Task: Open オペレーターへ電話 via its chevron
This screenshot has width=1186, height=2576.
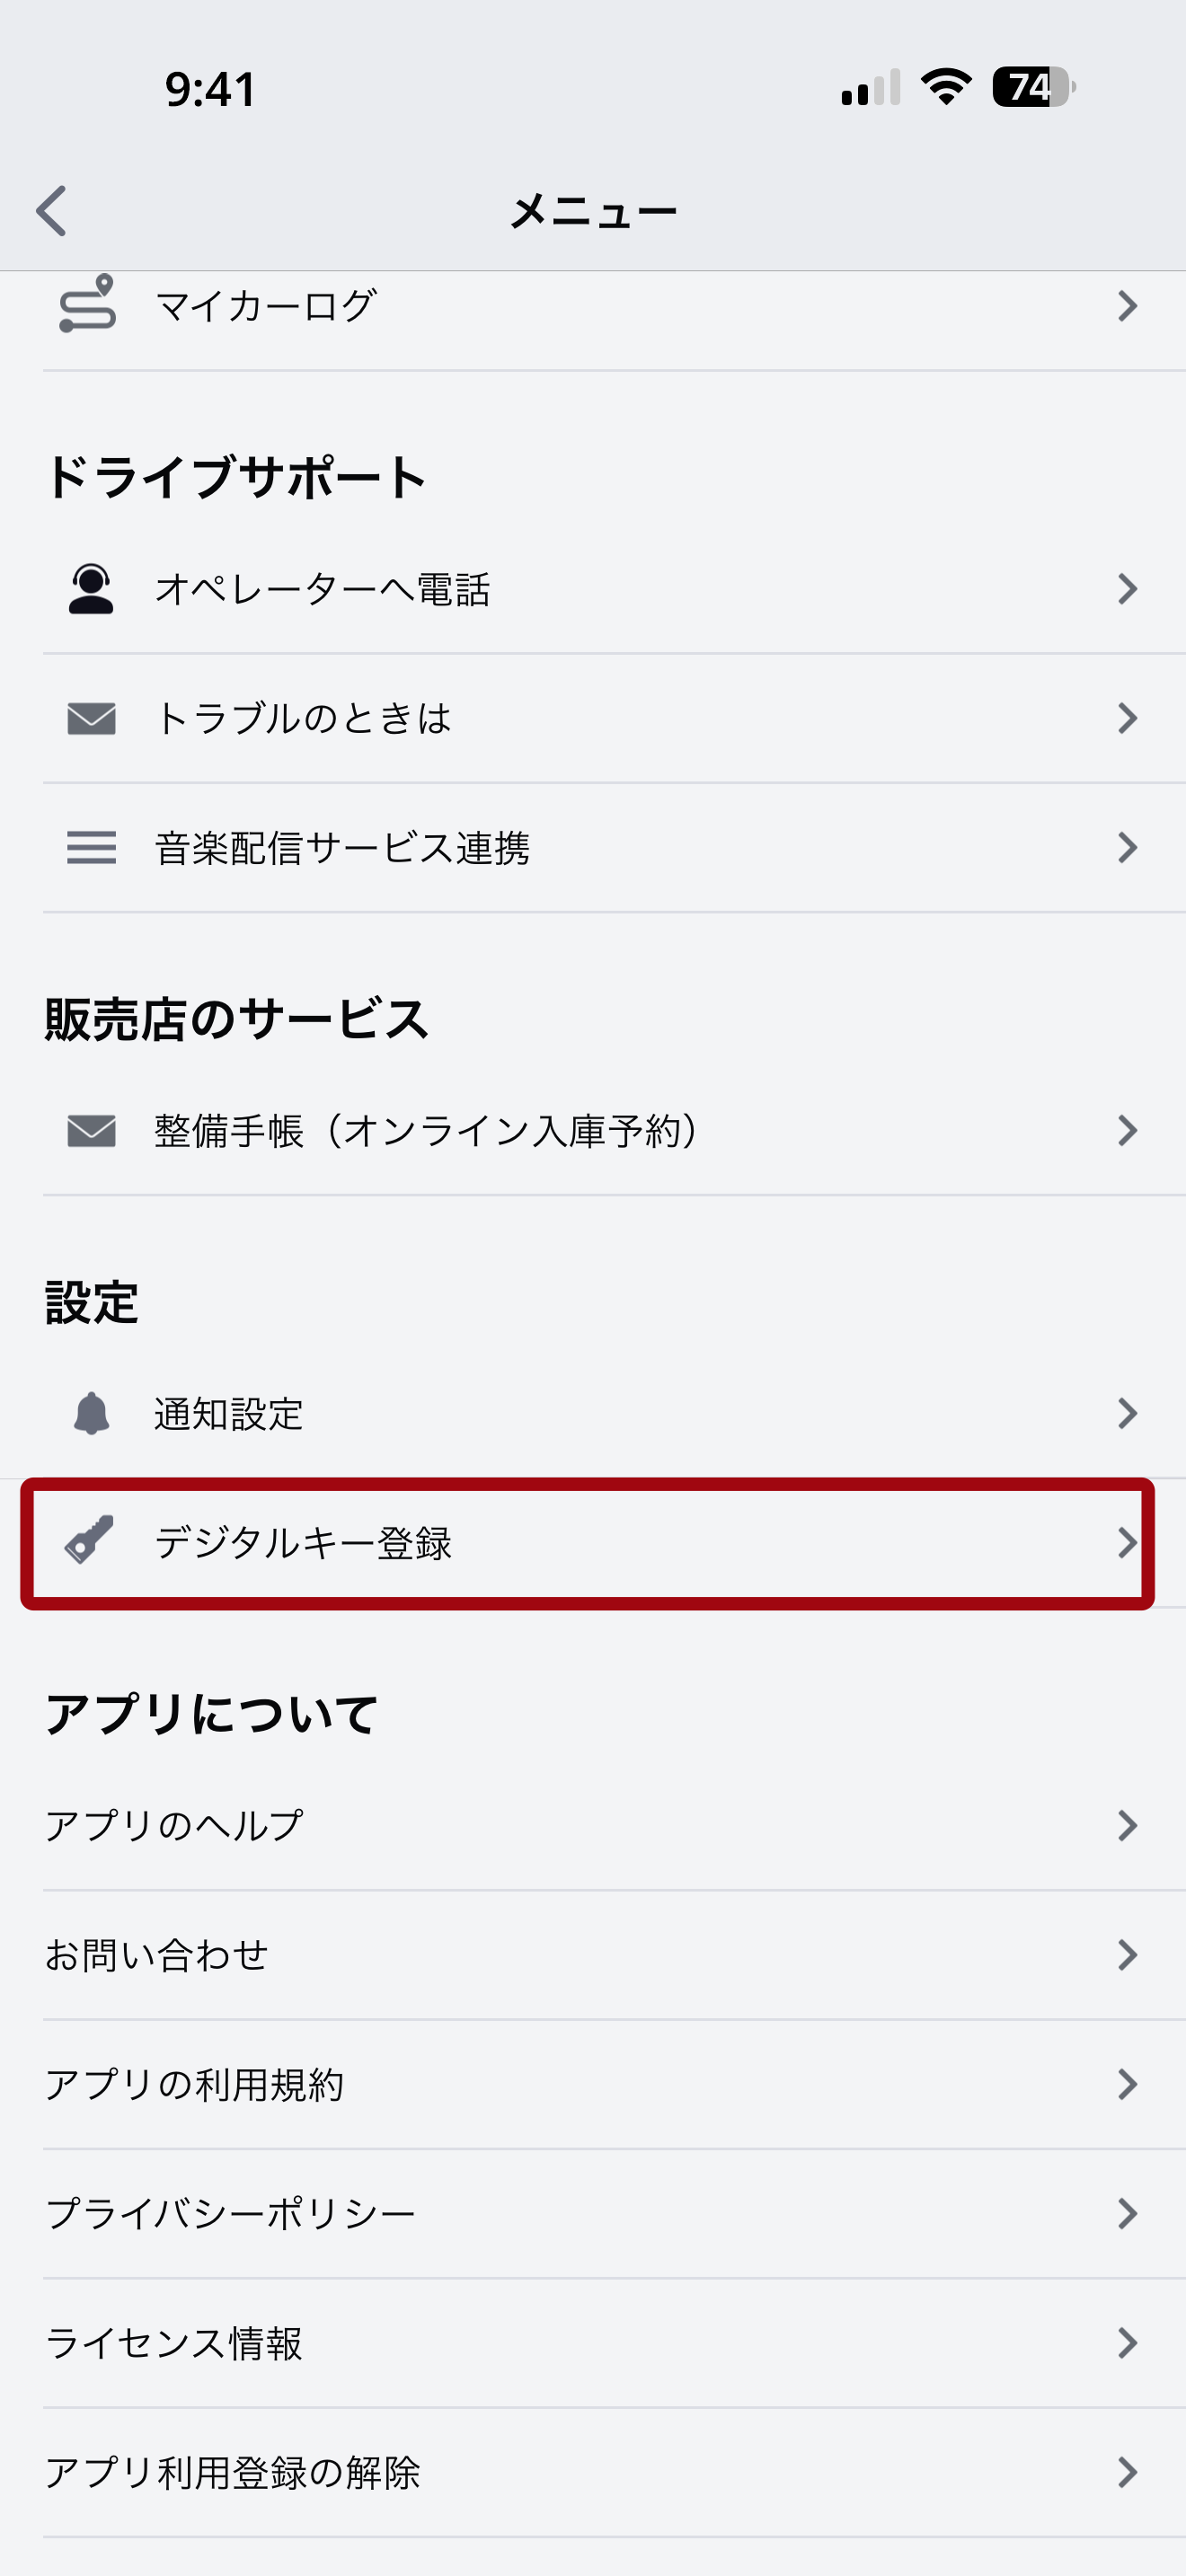Action: click(1127, 589)
